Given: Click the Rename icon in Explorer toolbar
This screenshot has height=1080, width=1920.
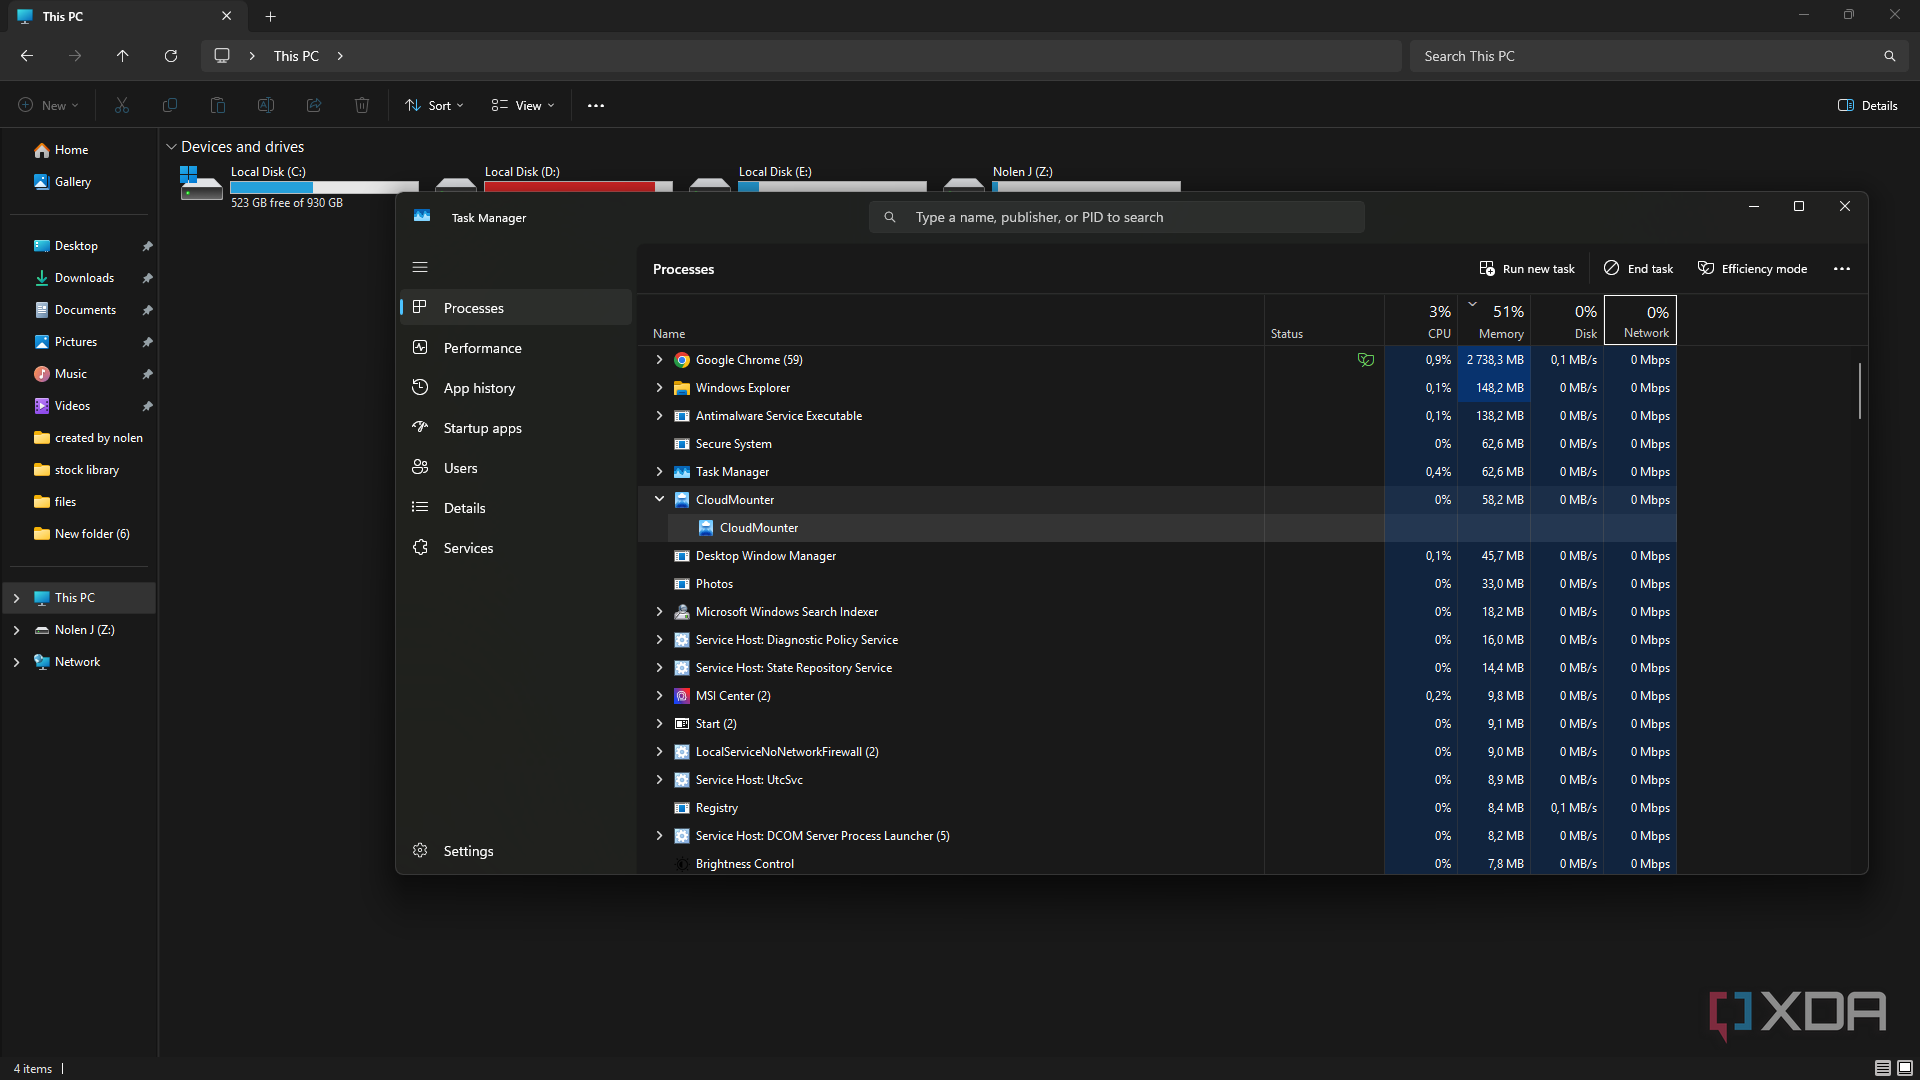Looking at the screenshot, I should pyautogui.click(x=266, y=105).
